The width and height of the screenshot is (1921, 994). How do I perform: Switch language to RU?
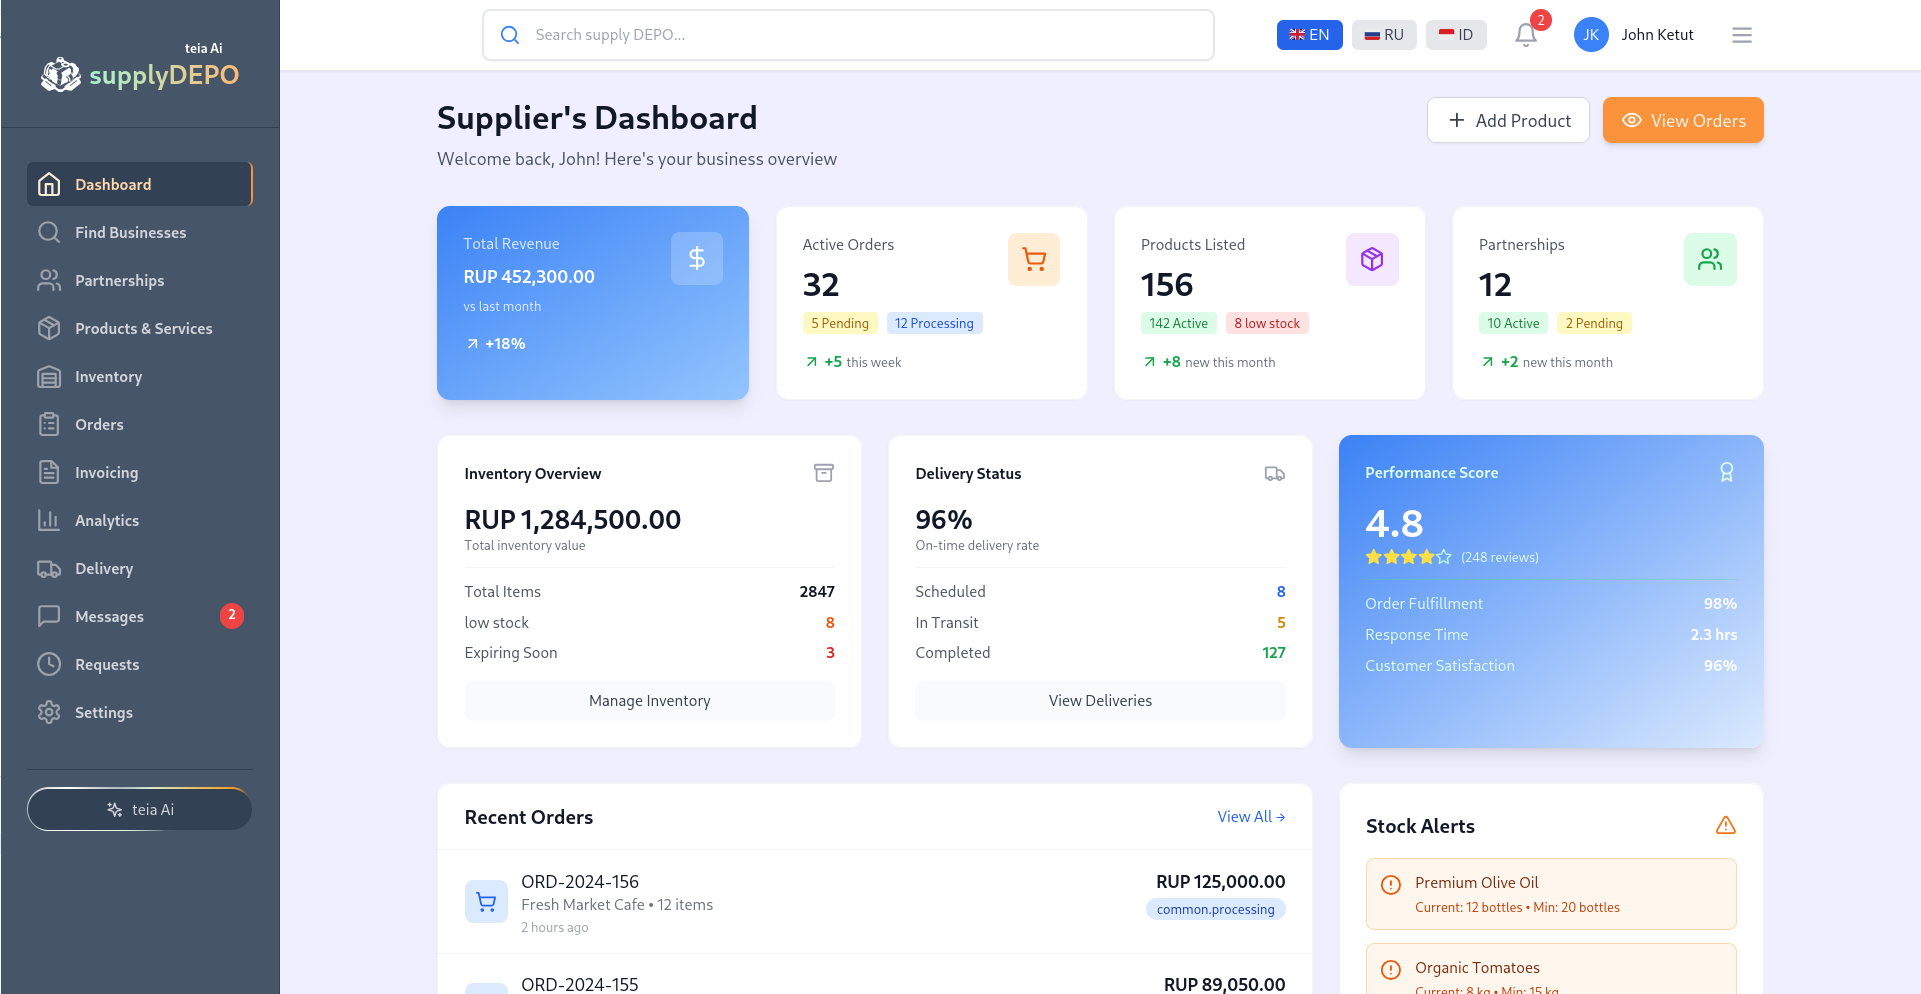[1384, 35]
